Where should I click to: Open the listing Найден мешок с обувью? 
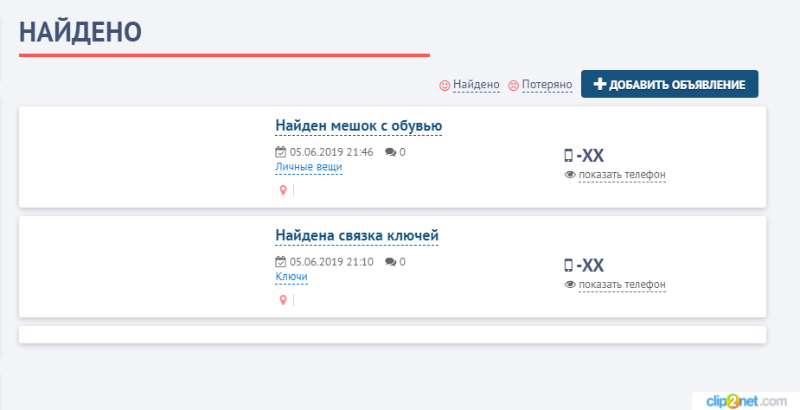358,126
